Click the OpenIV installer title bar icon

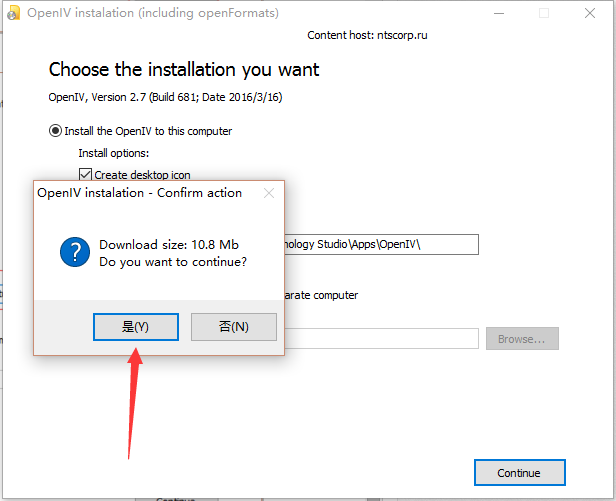[14, 13]
